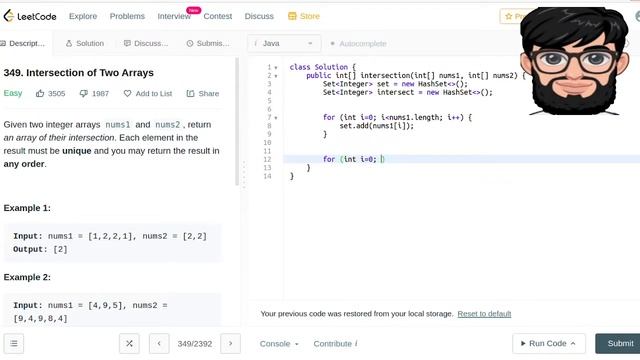Collapse code fold arrow on line 7
The image size is (640, 360).
tap(276, 118)
